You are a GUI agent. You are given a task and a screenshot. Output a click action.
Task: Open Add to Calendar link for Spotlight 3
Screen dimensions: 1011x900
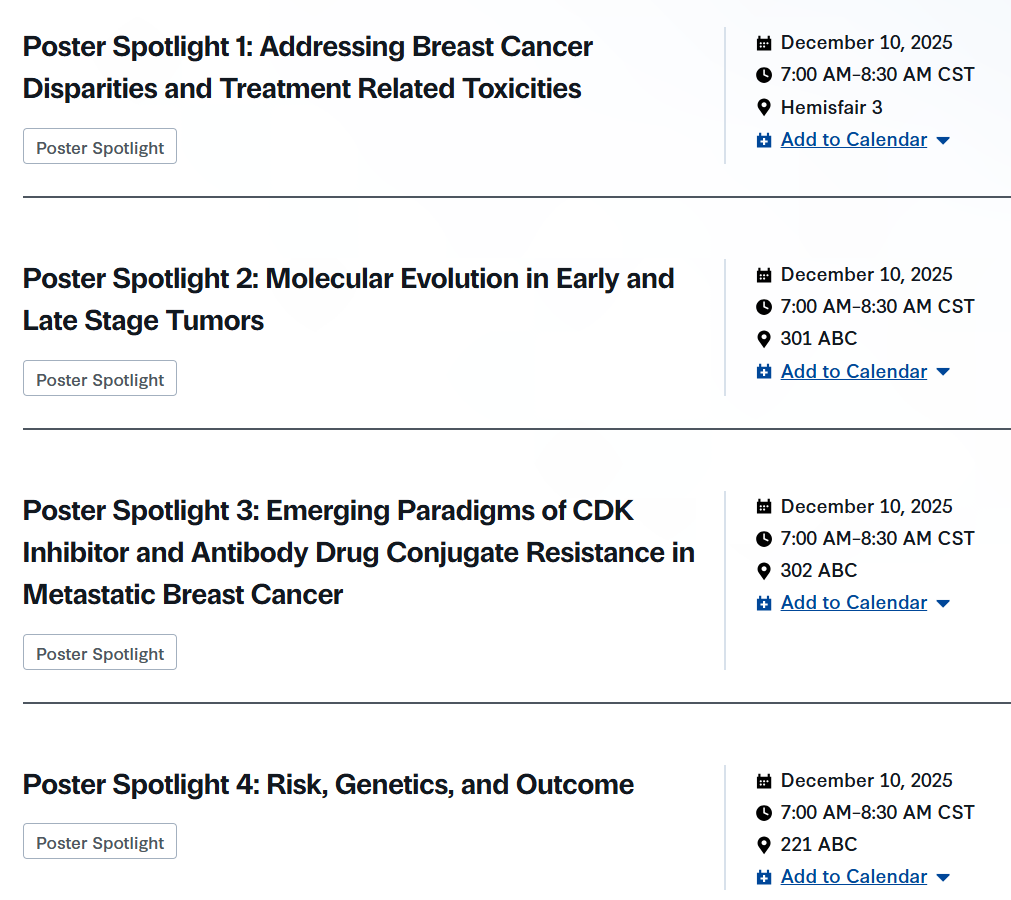coord(853,603)
